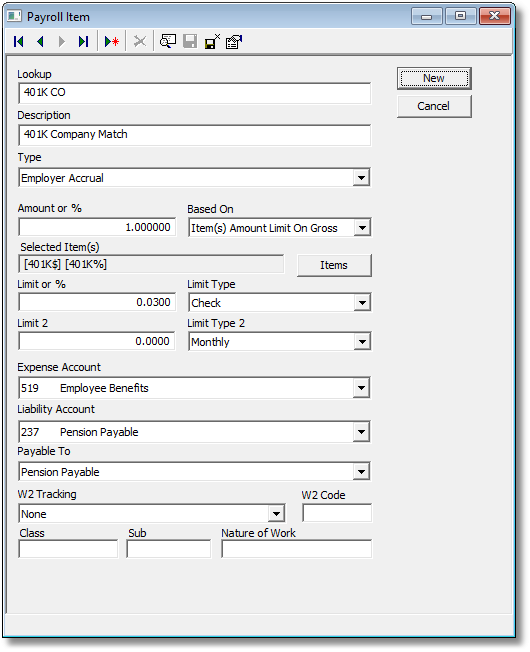Viewport: 530px width, 652px height.
Task: Click into the Lookup text field
Action: 195,93
